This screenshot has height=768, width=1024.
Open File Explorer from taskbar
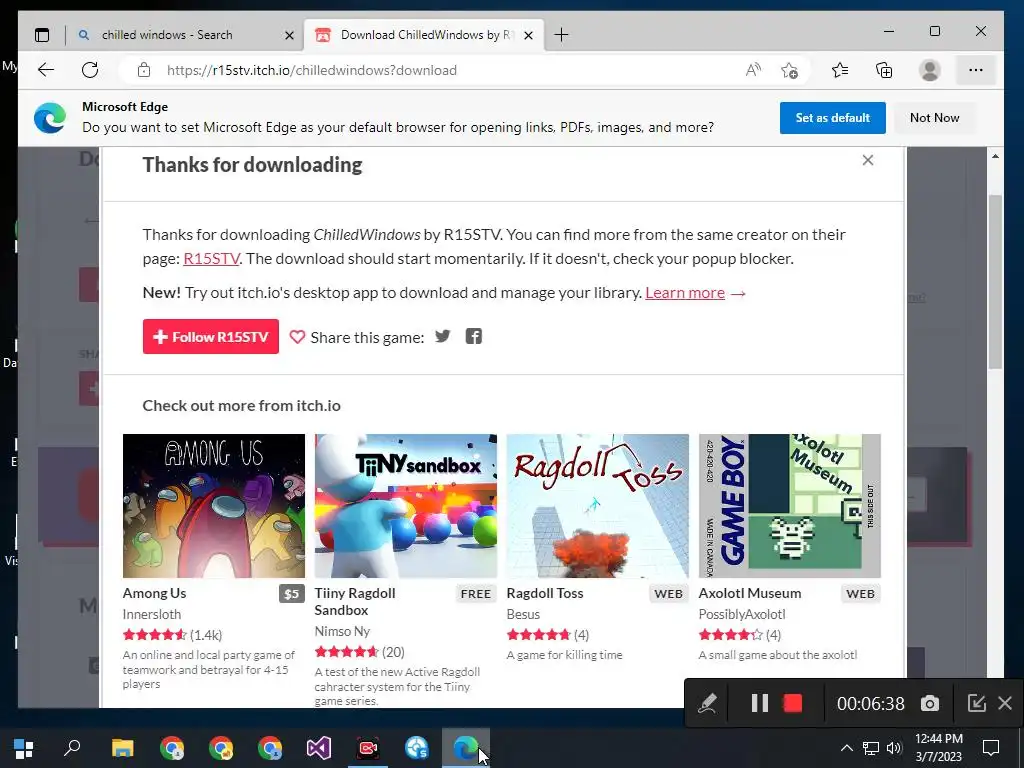pos(122,748)
